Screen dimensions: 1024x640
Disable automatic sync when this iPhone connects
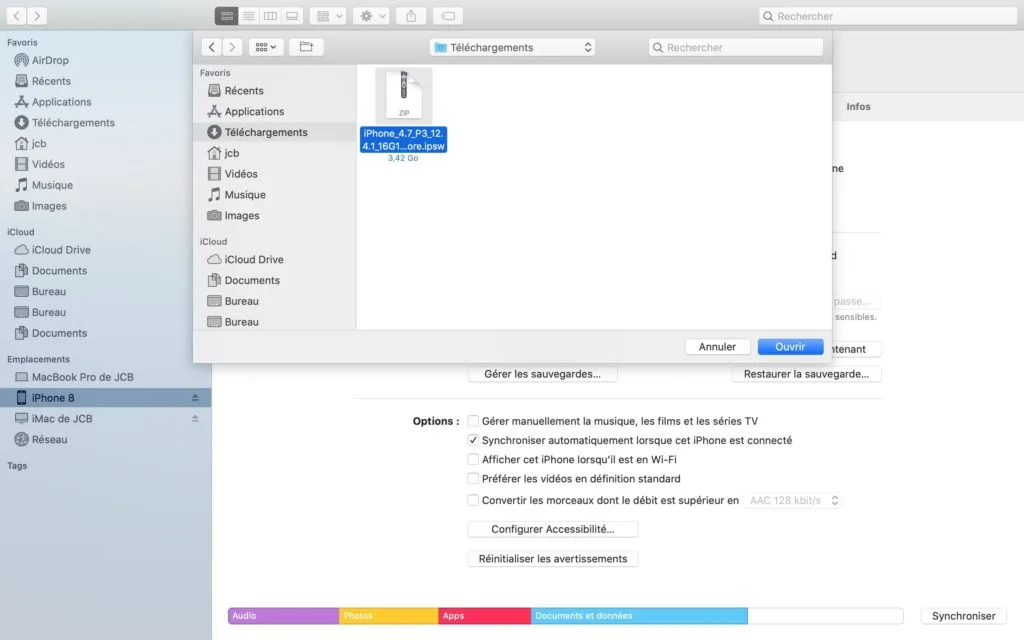(x=472, y=440)
